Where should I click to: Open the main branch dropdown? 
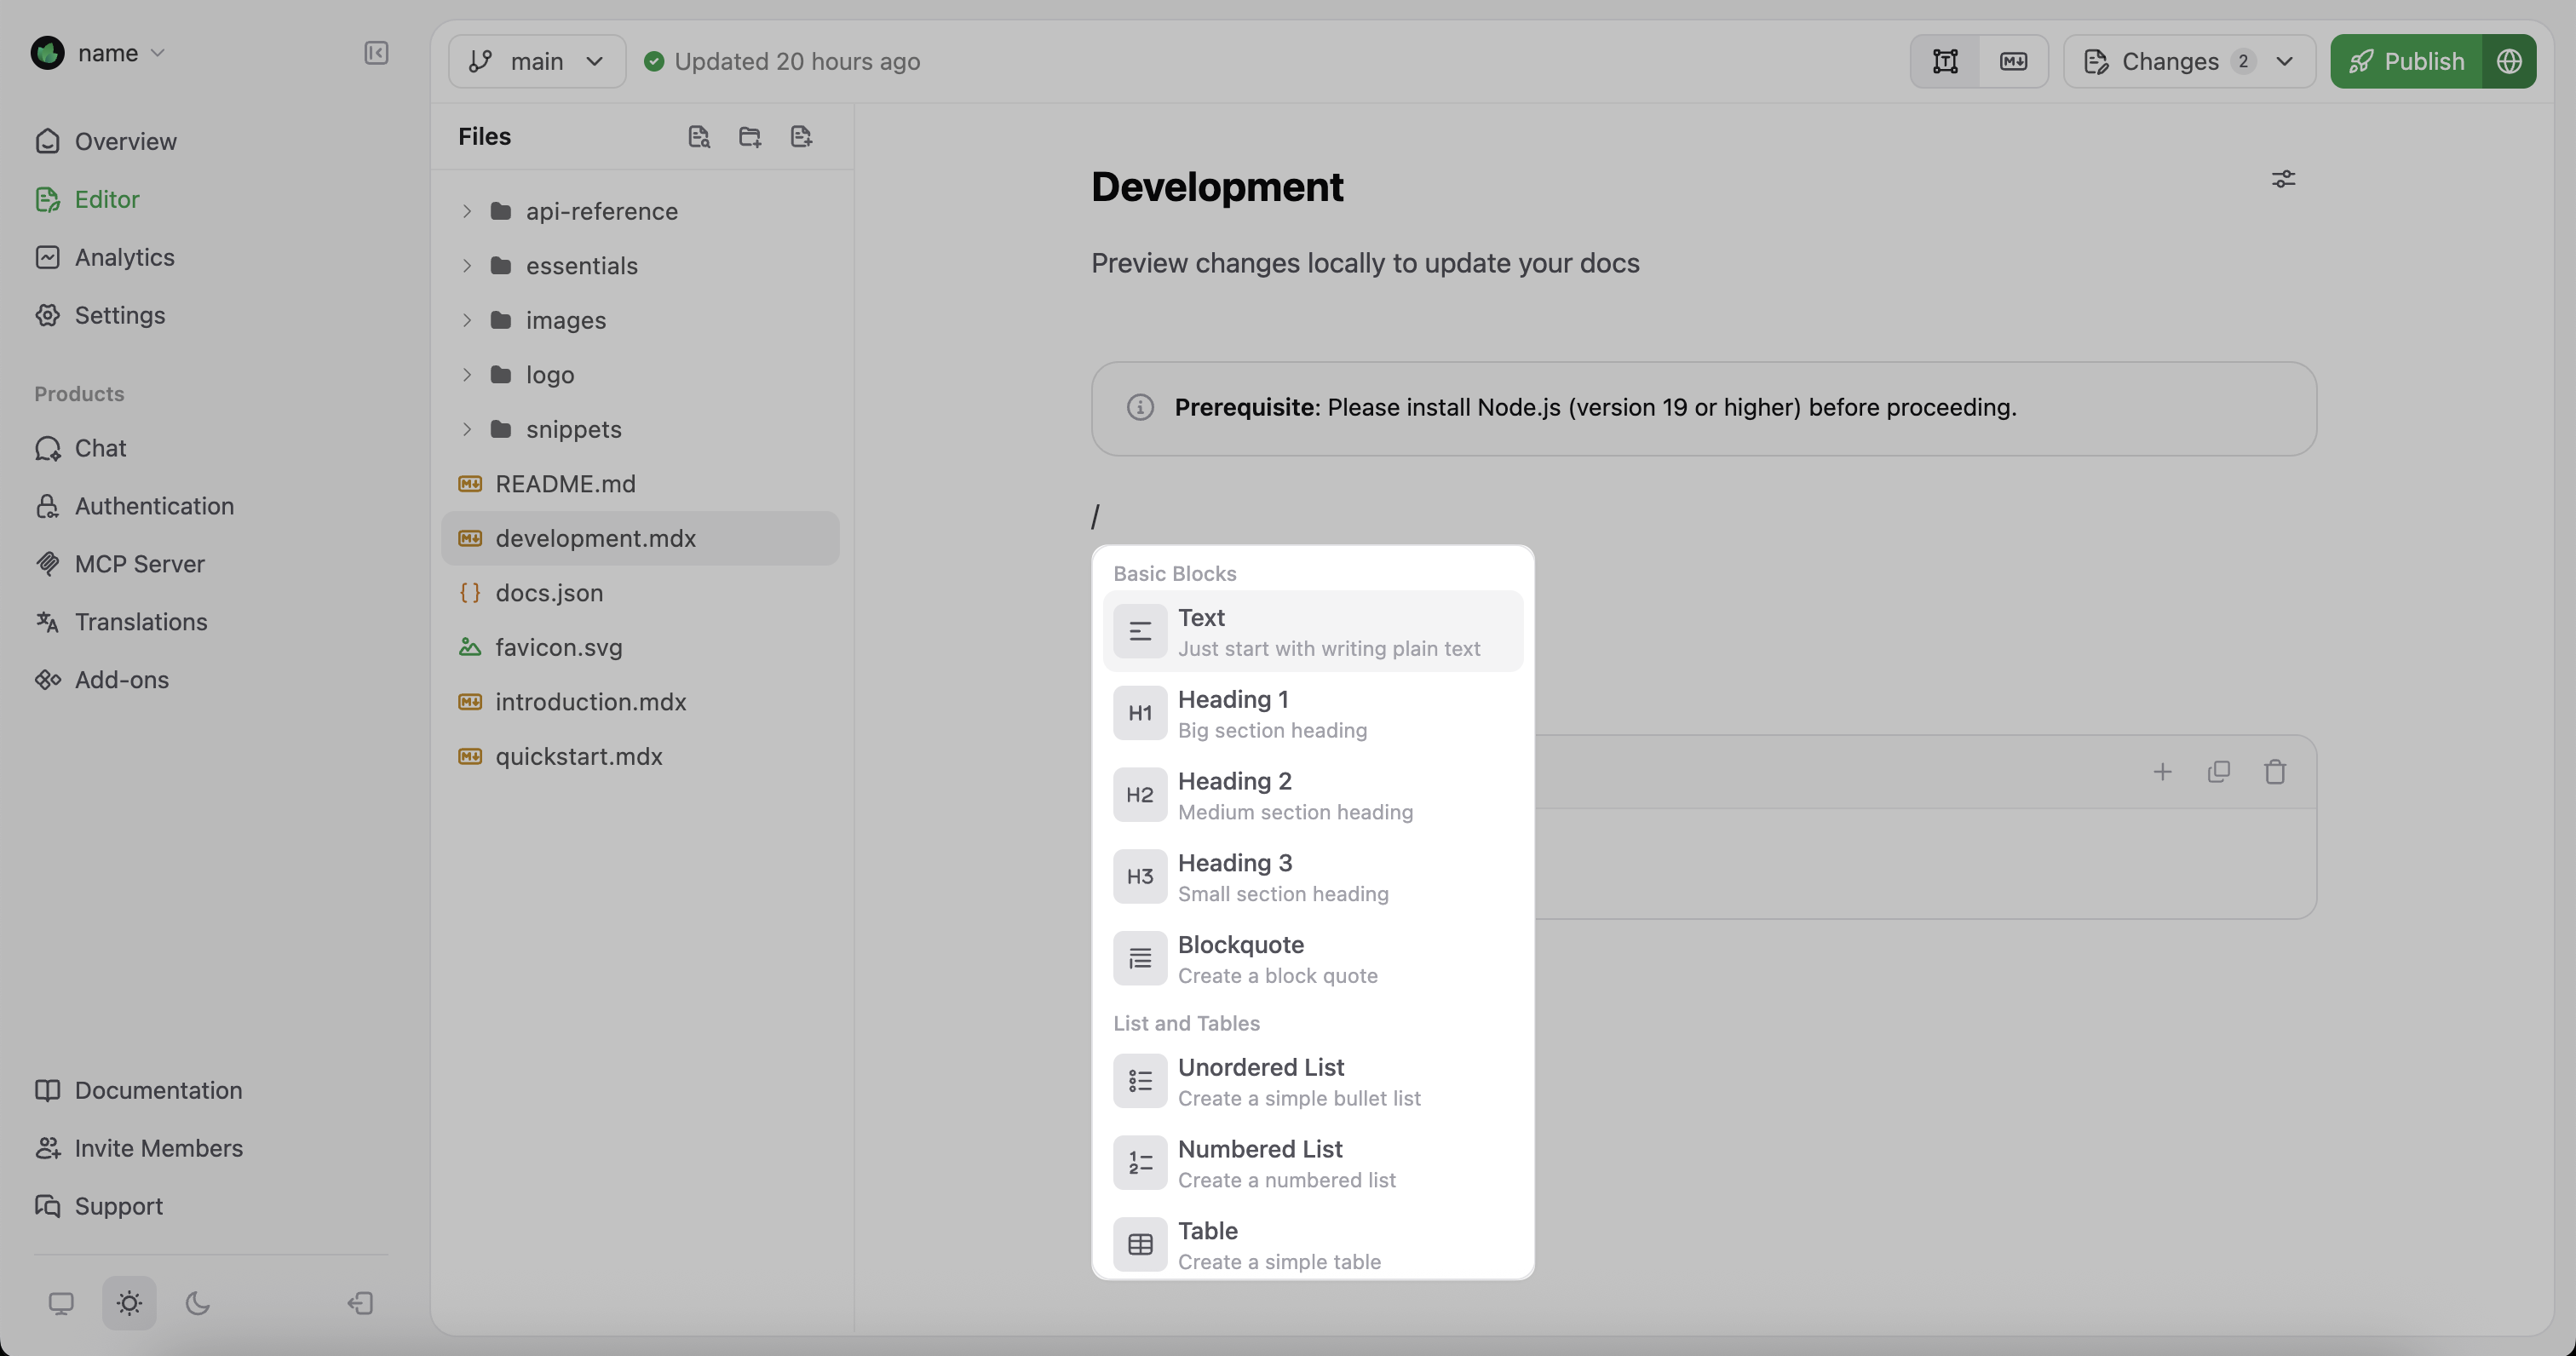click(x=537, y=61)
